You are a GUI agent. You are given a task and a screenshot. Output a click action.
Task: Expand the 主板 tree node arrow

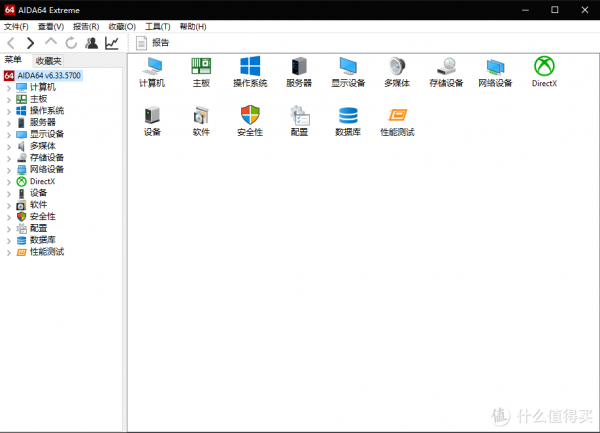pyautogui.click(x=8, y=99)
